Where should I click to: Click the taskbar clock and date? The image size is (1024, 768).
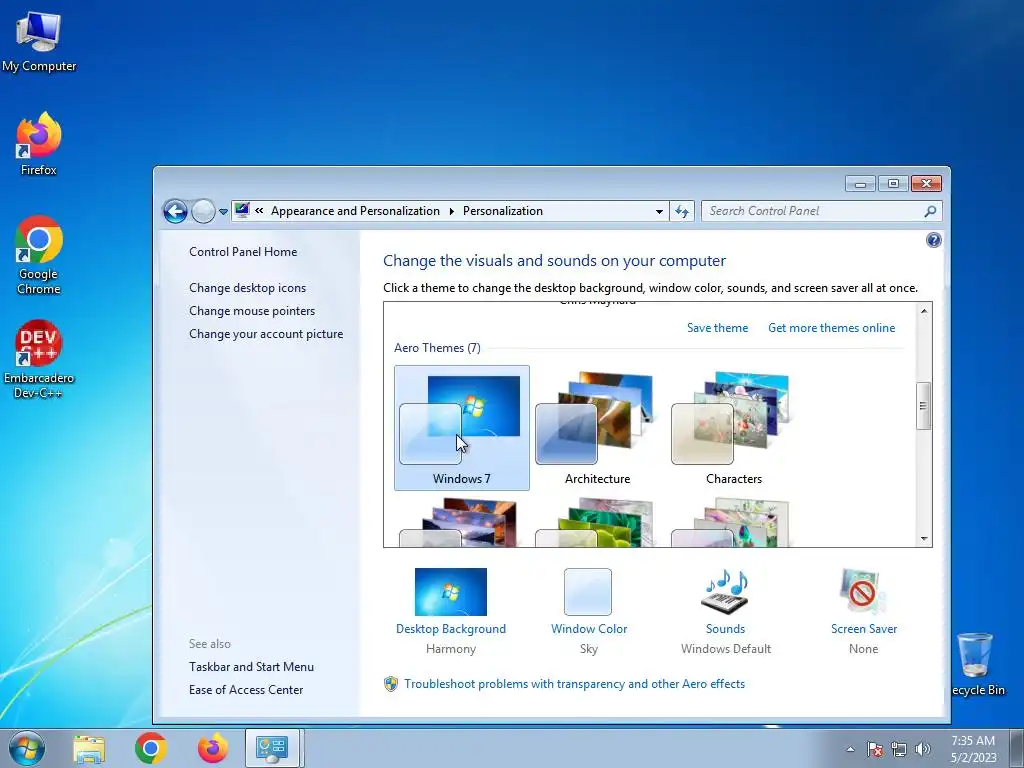point(973,749)
